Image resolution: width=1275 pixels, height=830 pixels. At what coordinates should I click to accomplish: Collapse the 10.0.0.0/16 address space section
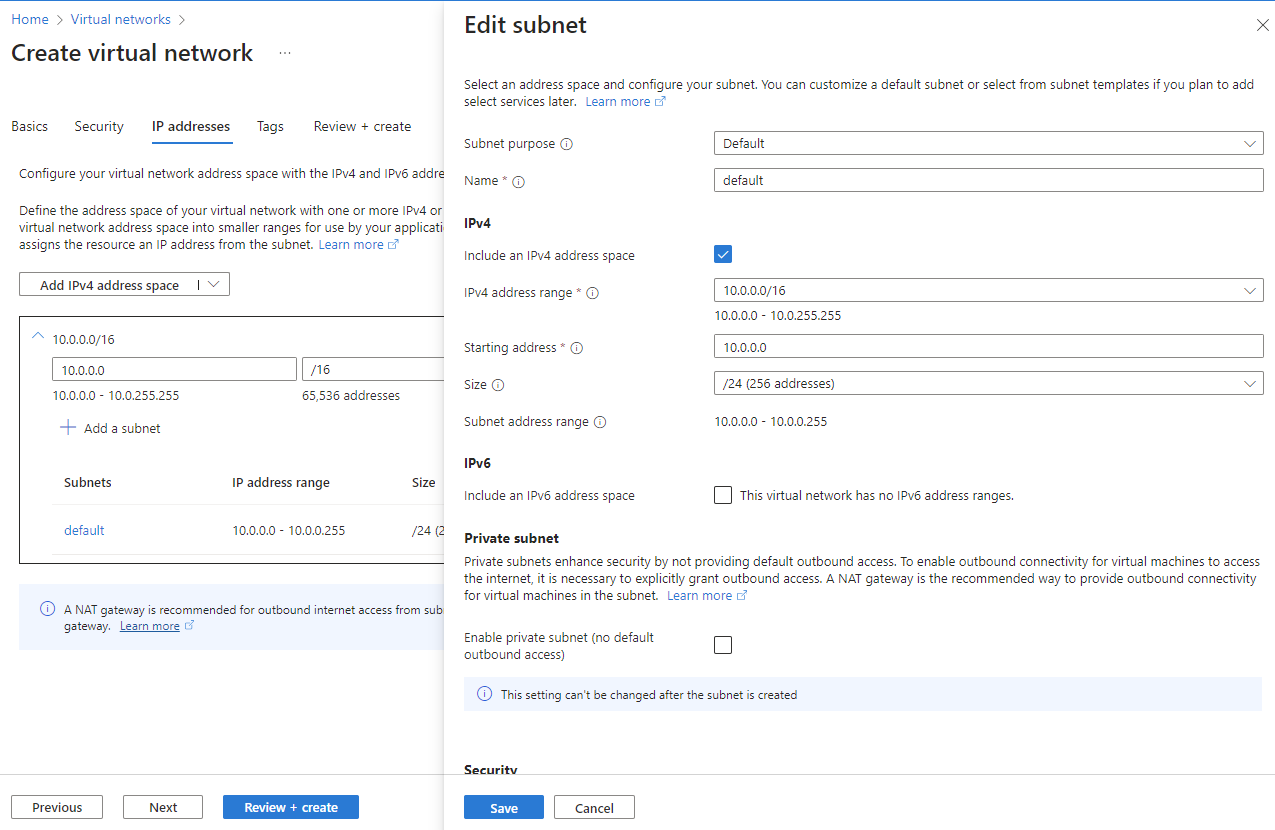pos(38,337)
